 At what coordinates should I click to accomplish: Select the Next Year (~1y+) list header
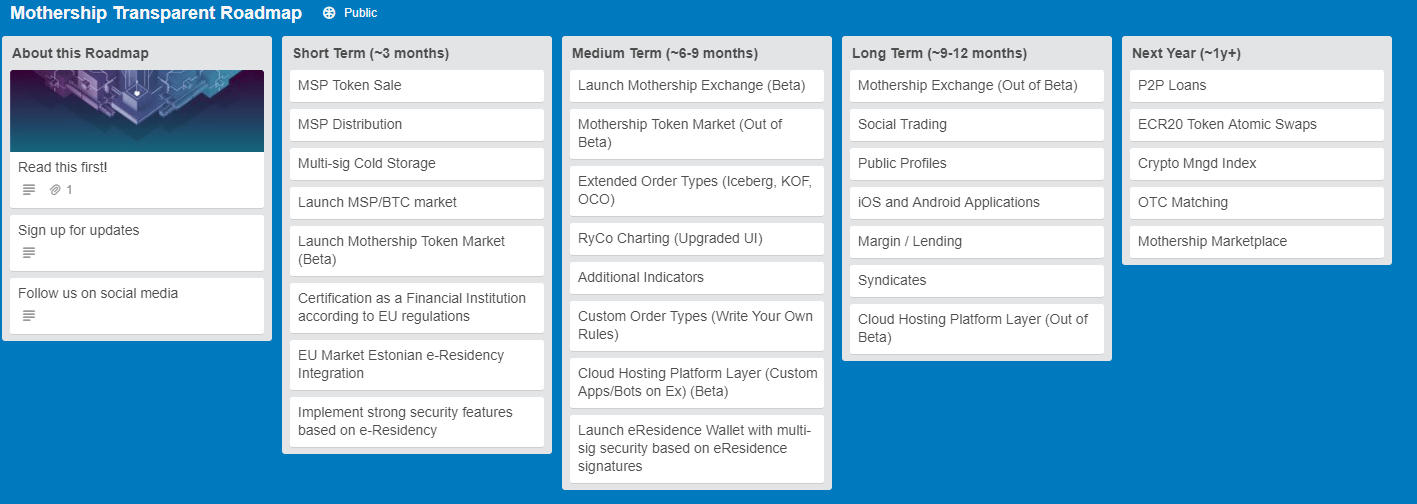pos(1186,53)
